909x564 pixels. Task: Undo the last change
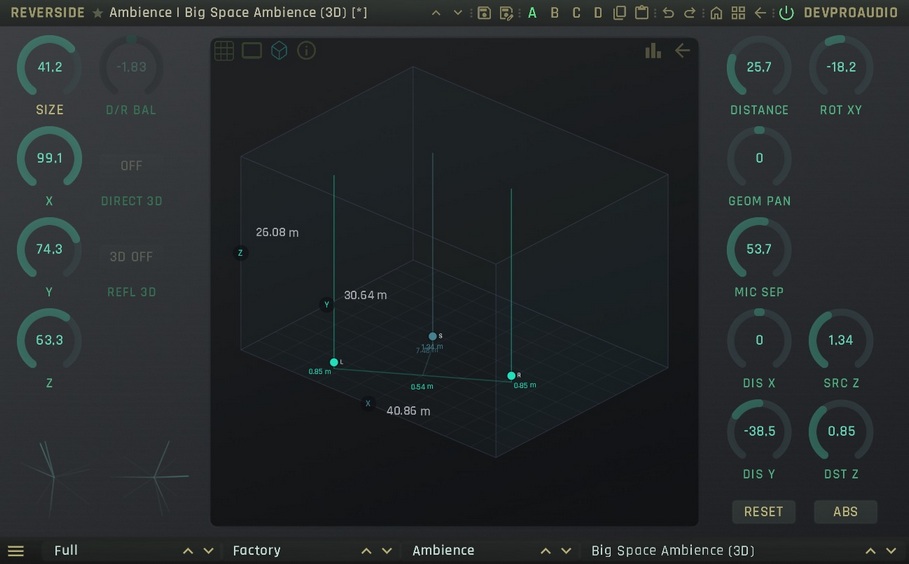coord(668,13)
